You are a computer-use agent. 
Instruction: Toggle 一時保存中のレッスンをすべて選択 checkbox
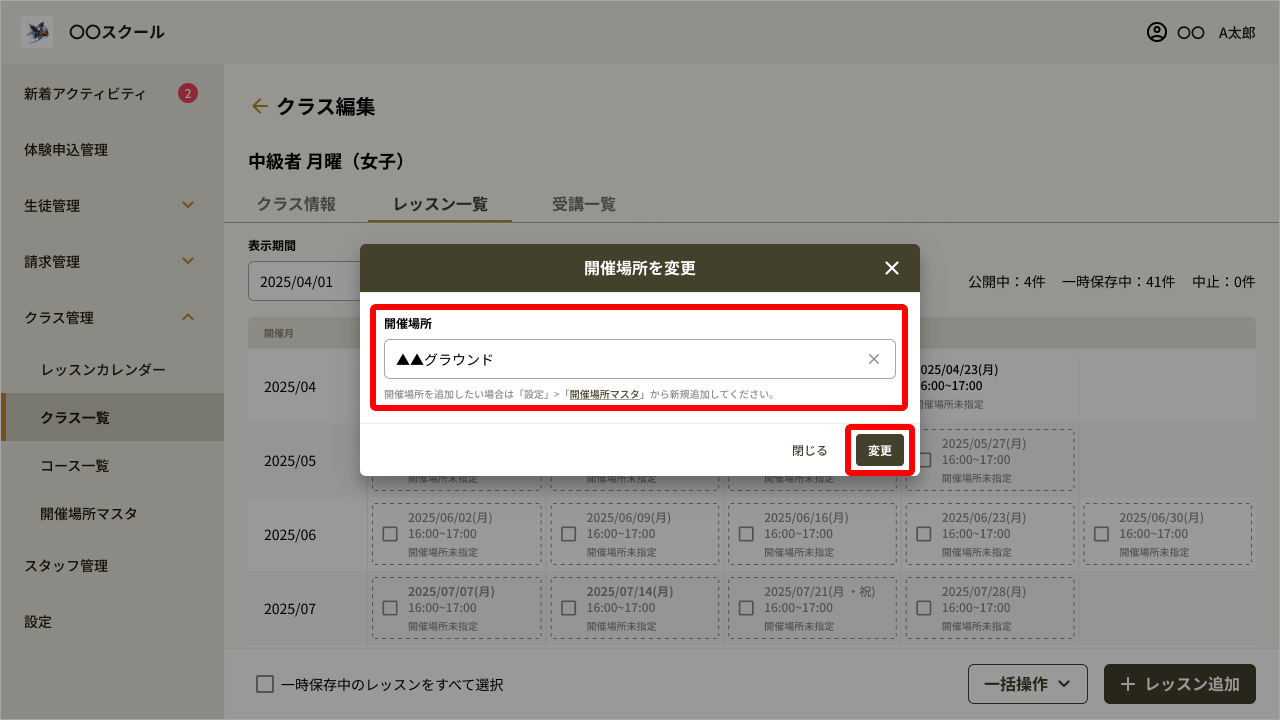[265, 684]
